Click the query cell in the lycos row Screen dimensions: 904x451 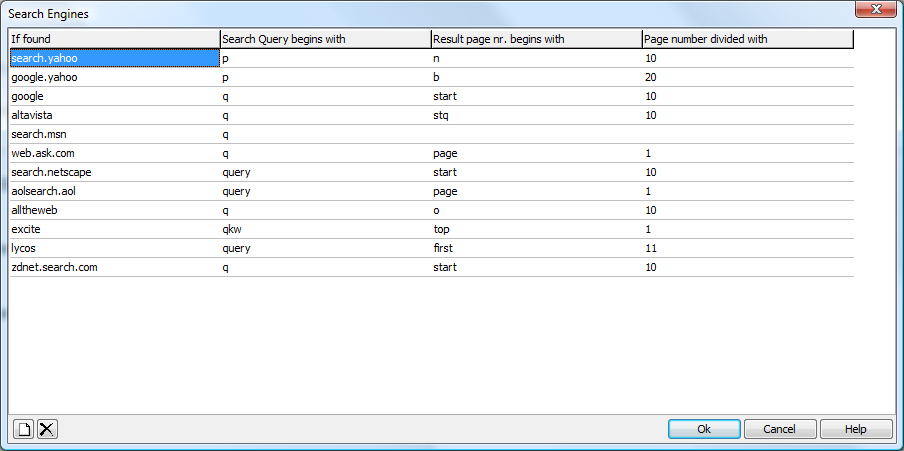[326, 249]
